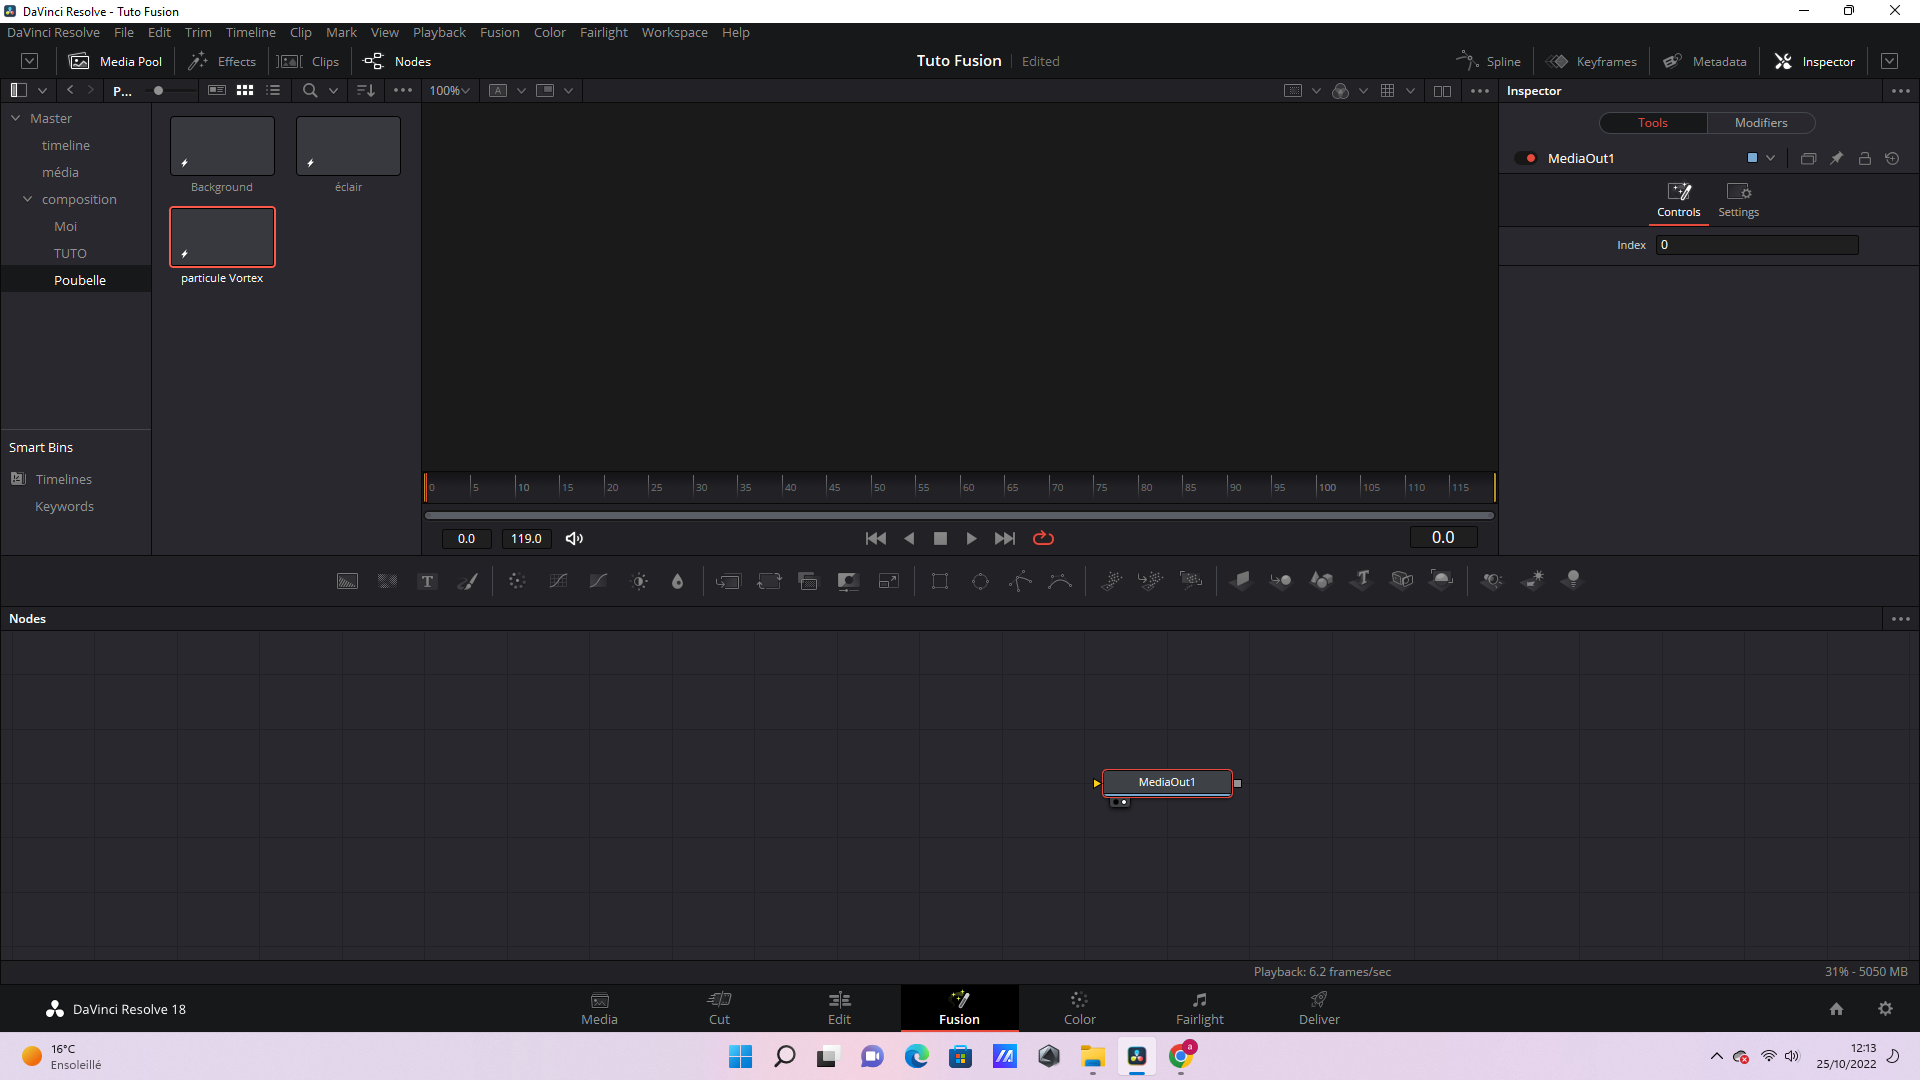Open the Effects library panel
The height and width of the screenshot is (1080, 1920).
click(x=223, y=61)
